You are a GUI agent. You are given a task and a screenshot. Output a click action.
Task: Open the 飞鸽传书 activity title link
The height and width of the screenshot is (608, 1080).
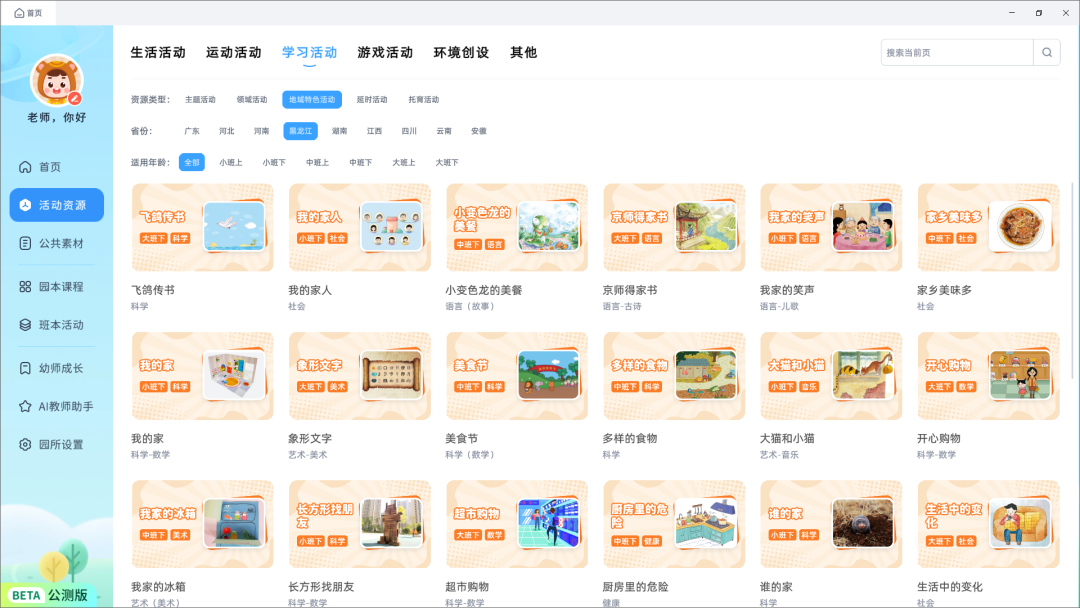click(x=153, y=290)
